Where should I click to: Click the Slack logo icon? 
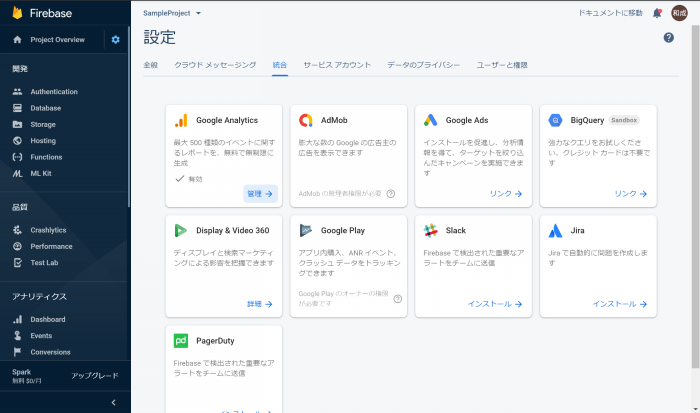coord(430,230)
